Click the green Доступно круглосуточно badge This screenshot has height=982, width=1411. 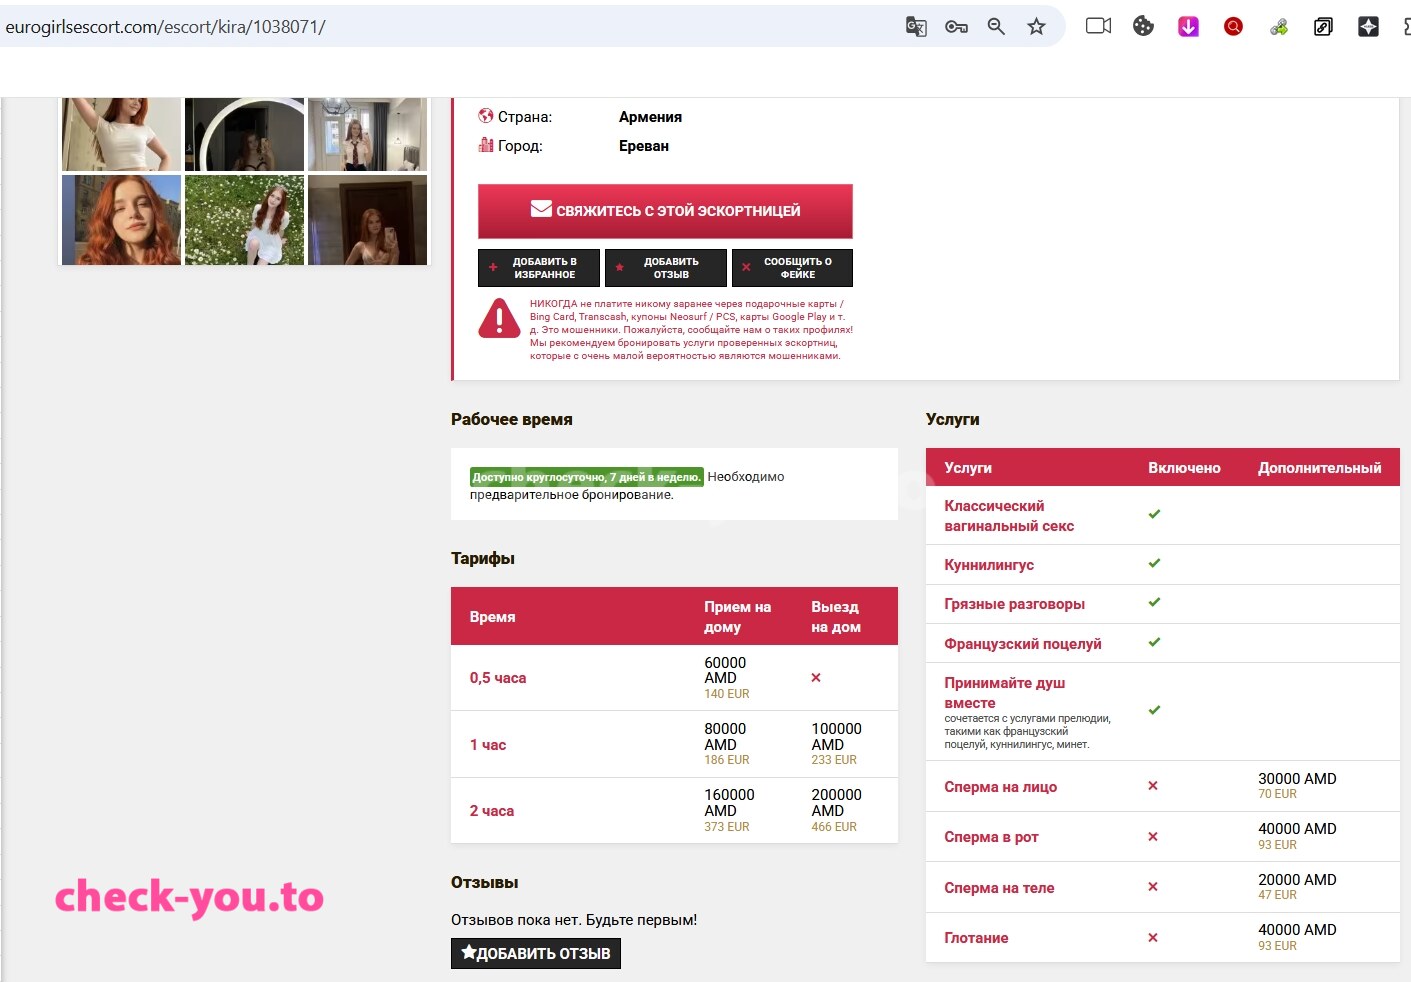coord(587,477)
